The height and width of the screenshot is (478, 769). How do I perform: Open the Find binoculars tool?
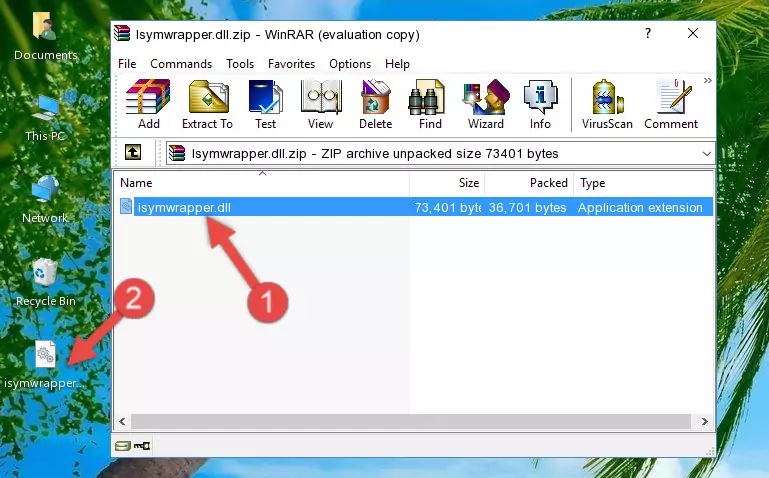click(430, 104)
